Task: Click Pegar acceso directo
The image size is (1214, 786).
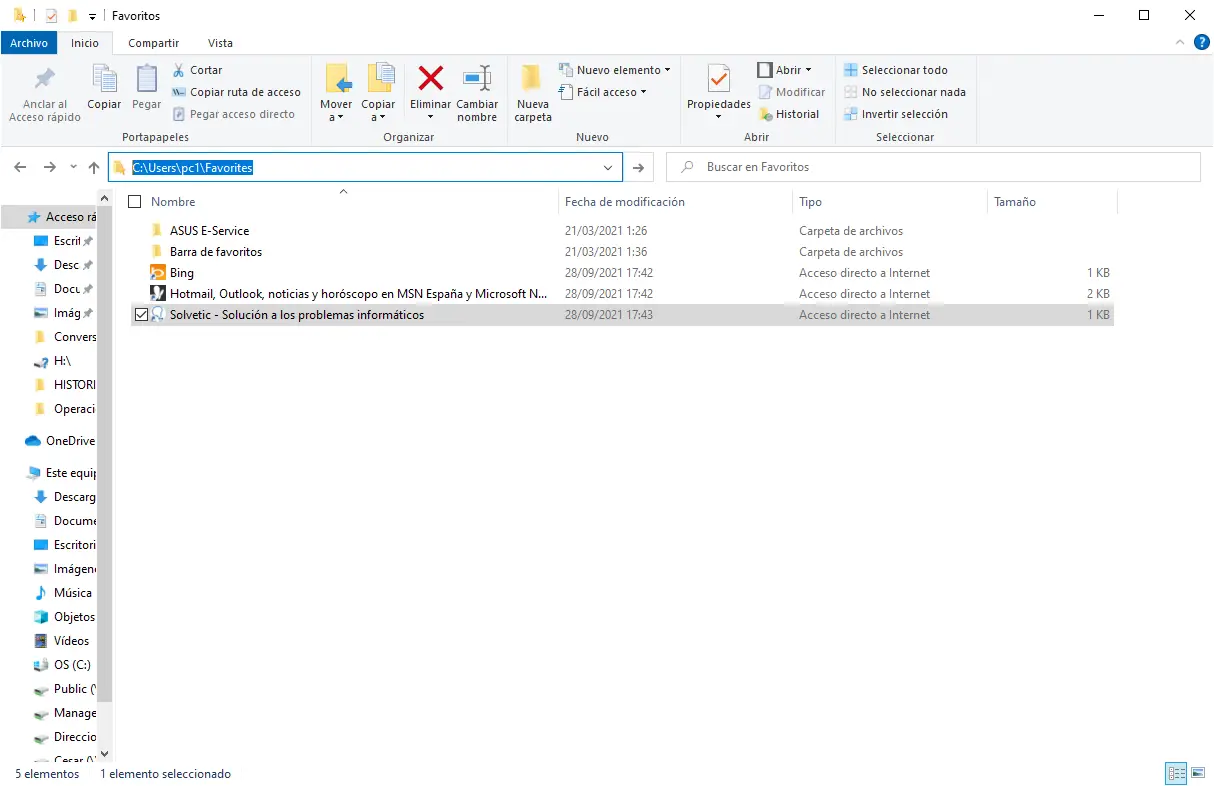Action: point(234,114)
